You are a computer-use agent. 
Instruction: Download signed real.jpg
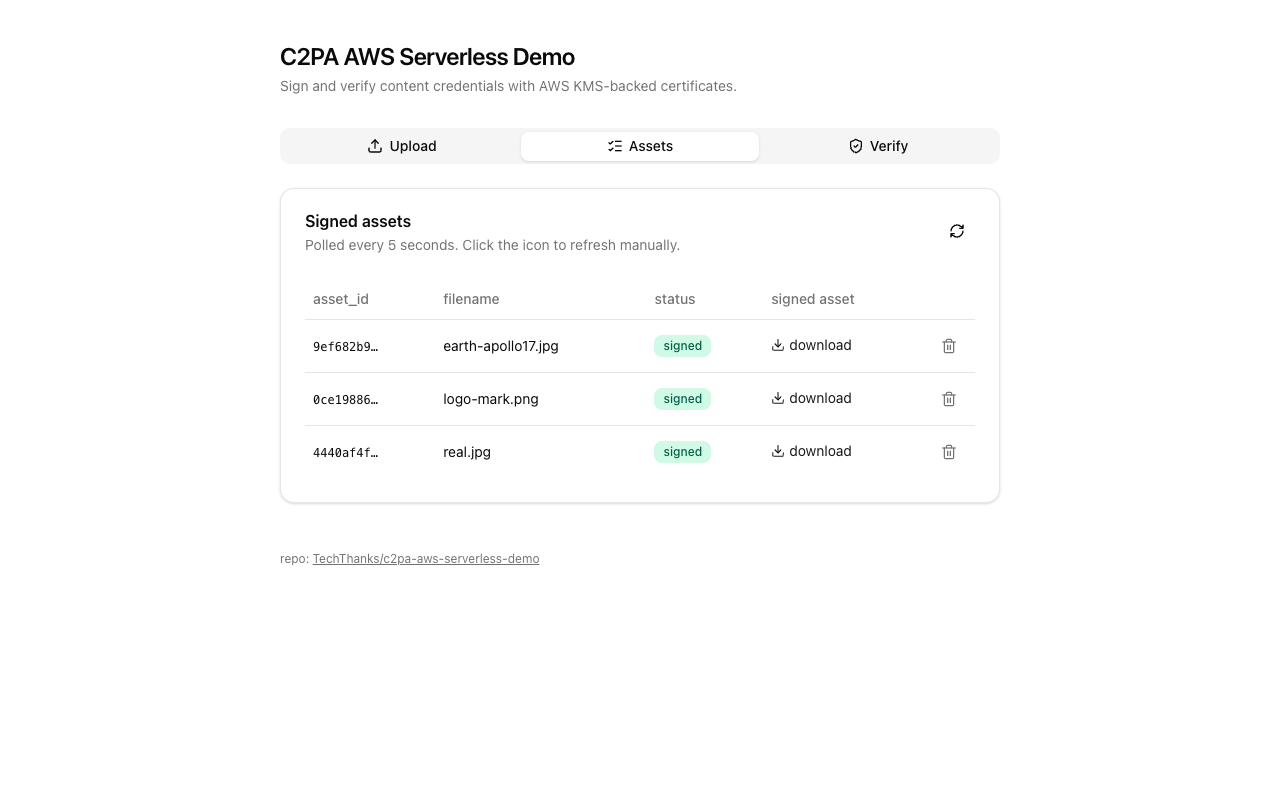coord(811,451)
